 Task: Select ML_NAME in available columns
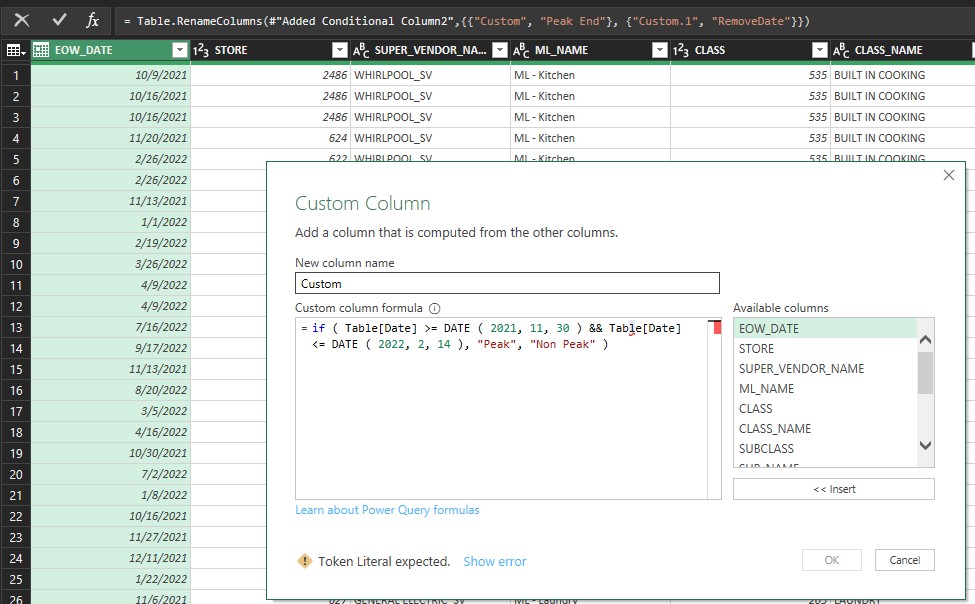pos(825,388)
